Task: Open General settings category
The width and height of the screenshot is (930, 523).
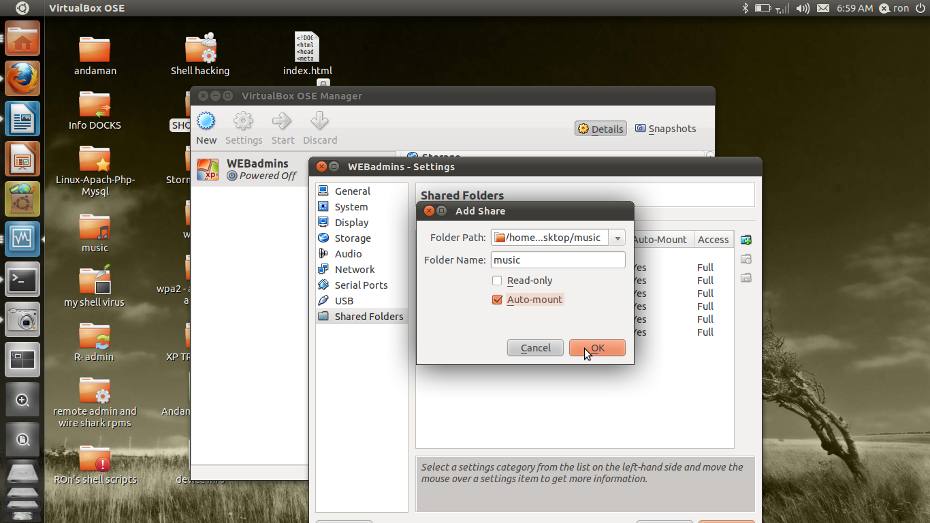Action: [352, 191]
